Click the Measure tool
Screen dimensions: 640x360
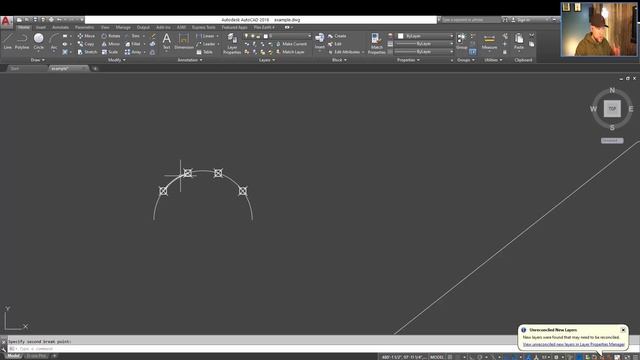[489, 41]
